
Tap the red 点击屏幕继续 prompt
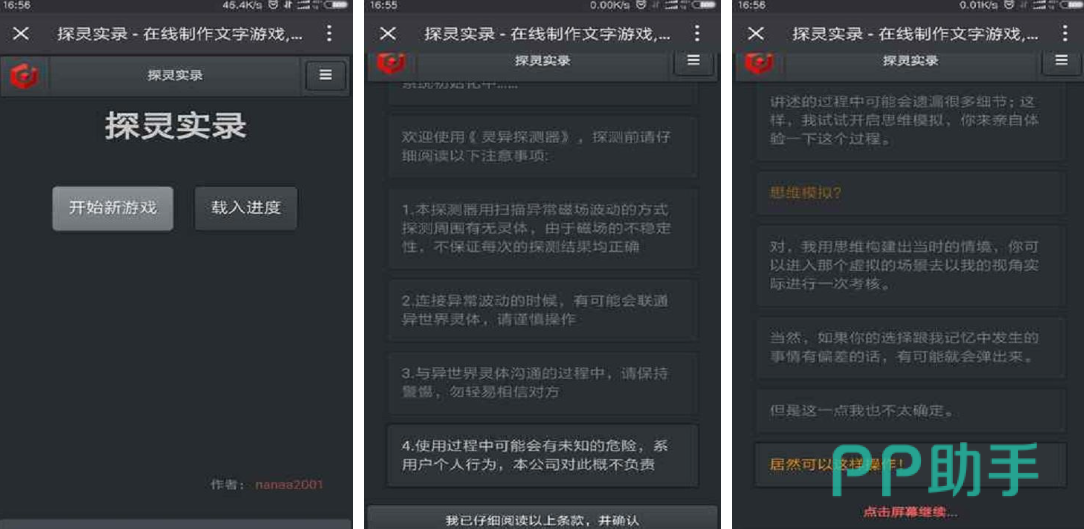910,512
